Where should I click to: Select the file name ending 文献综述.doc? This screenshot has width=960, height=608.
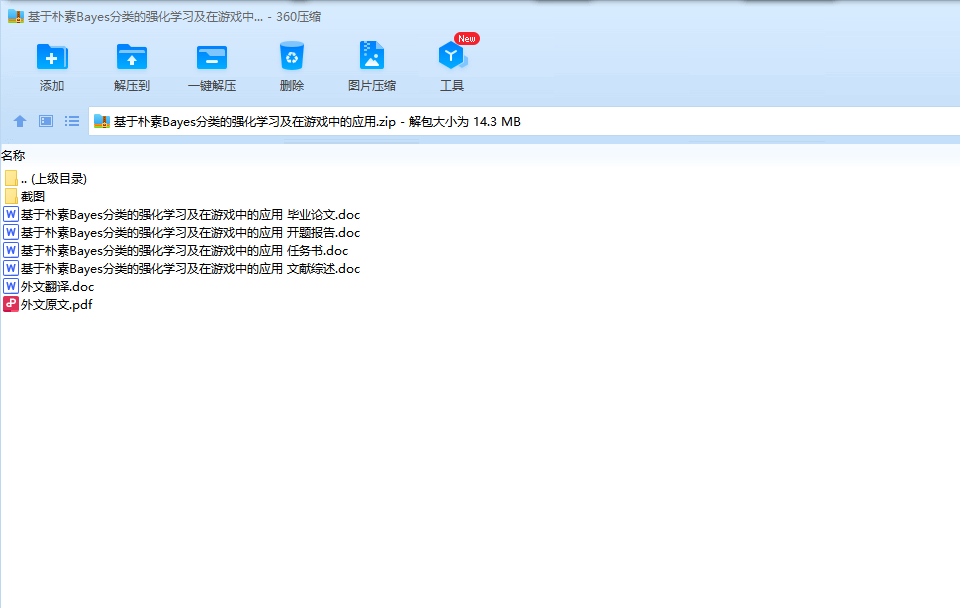pyautogui.click(x=190, y=269)
